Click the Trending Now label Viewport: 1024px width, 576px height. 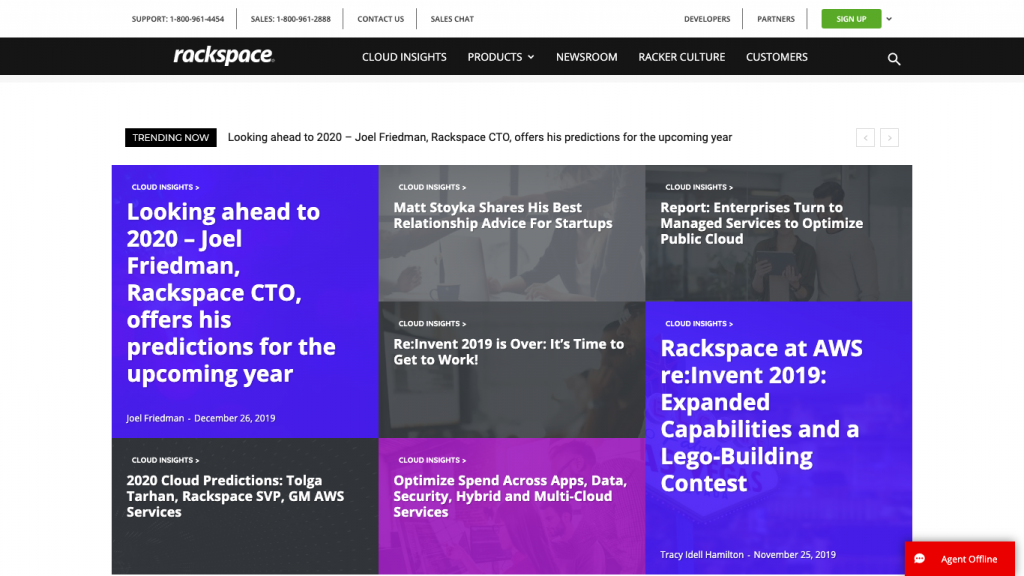click(x=170, y=137)
